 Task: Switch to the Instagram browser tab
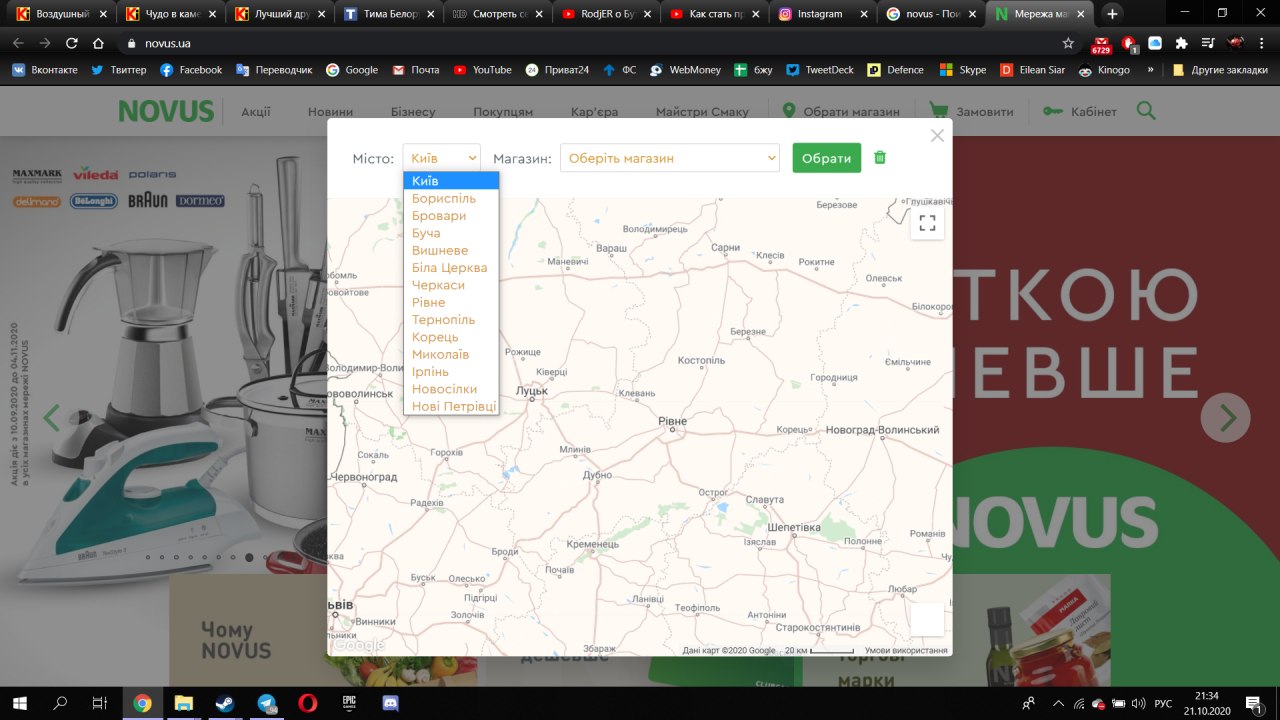point(822,14)
